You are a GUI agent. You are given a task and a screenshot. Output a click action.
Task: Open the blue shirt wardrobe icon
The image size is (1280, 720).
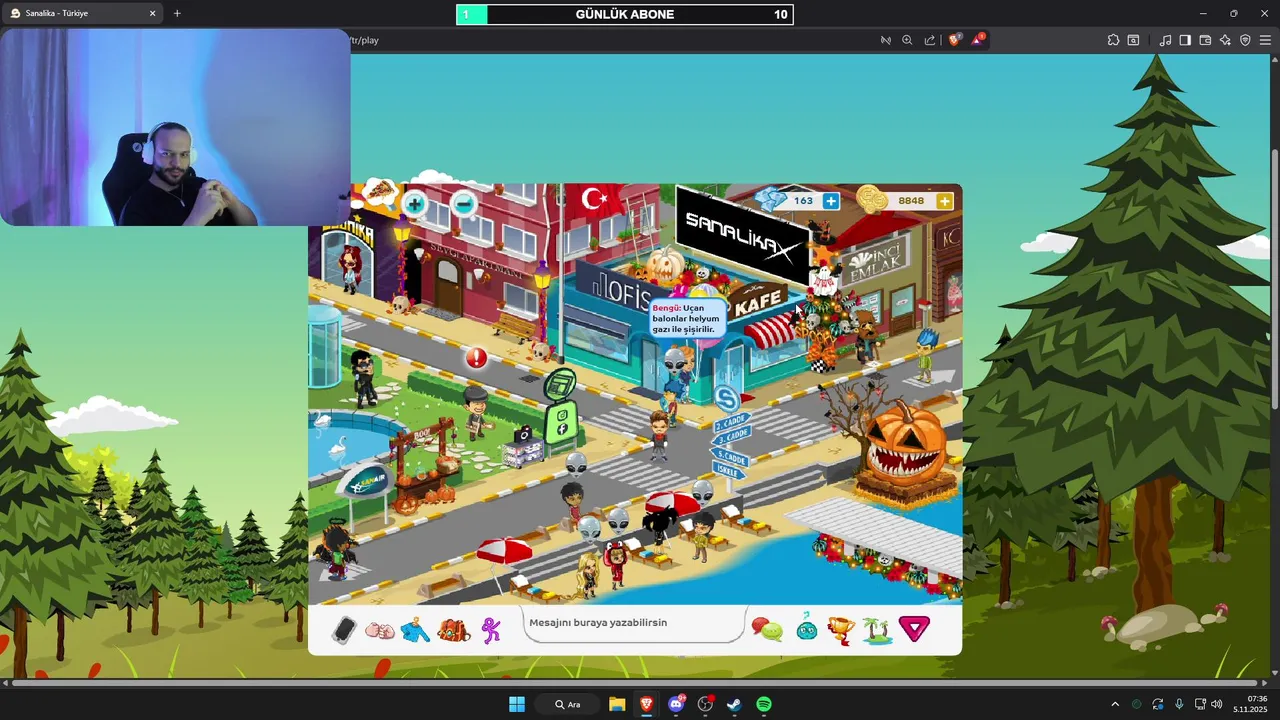[x=415, y=631]
